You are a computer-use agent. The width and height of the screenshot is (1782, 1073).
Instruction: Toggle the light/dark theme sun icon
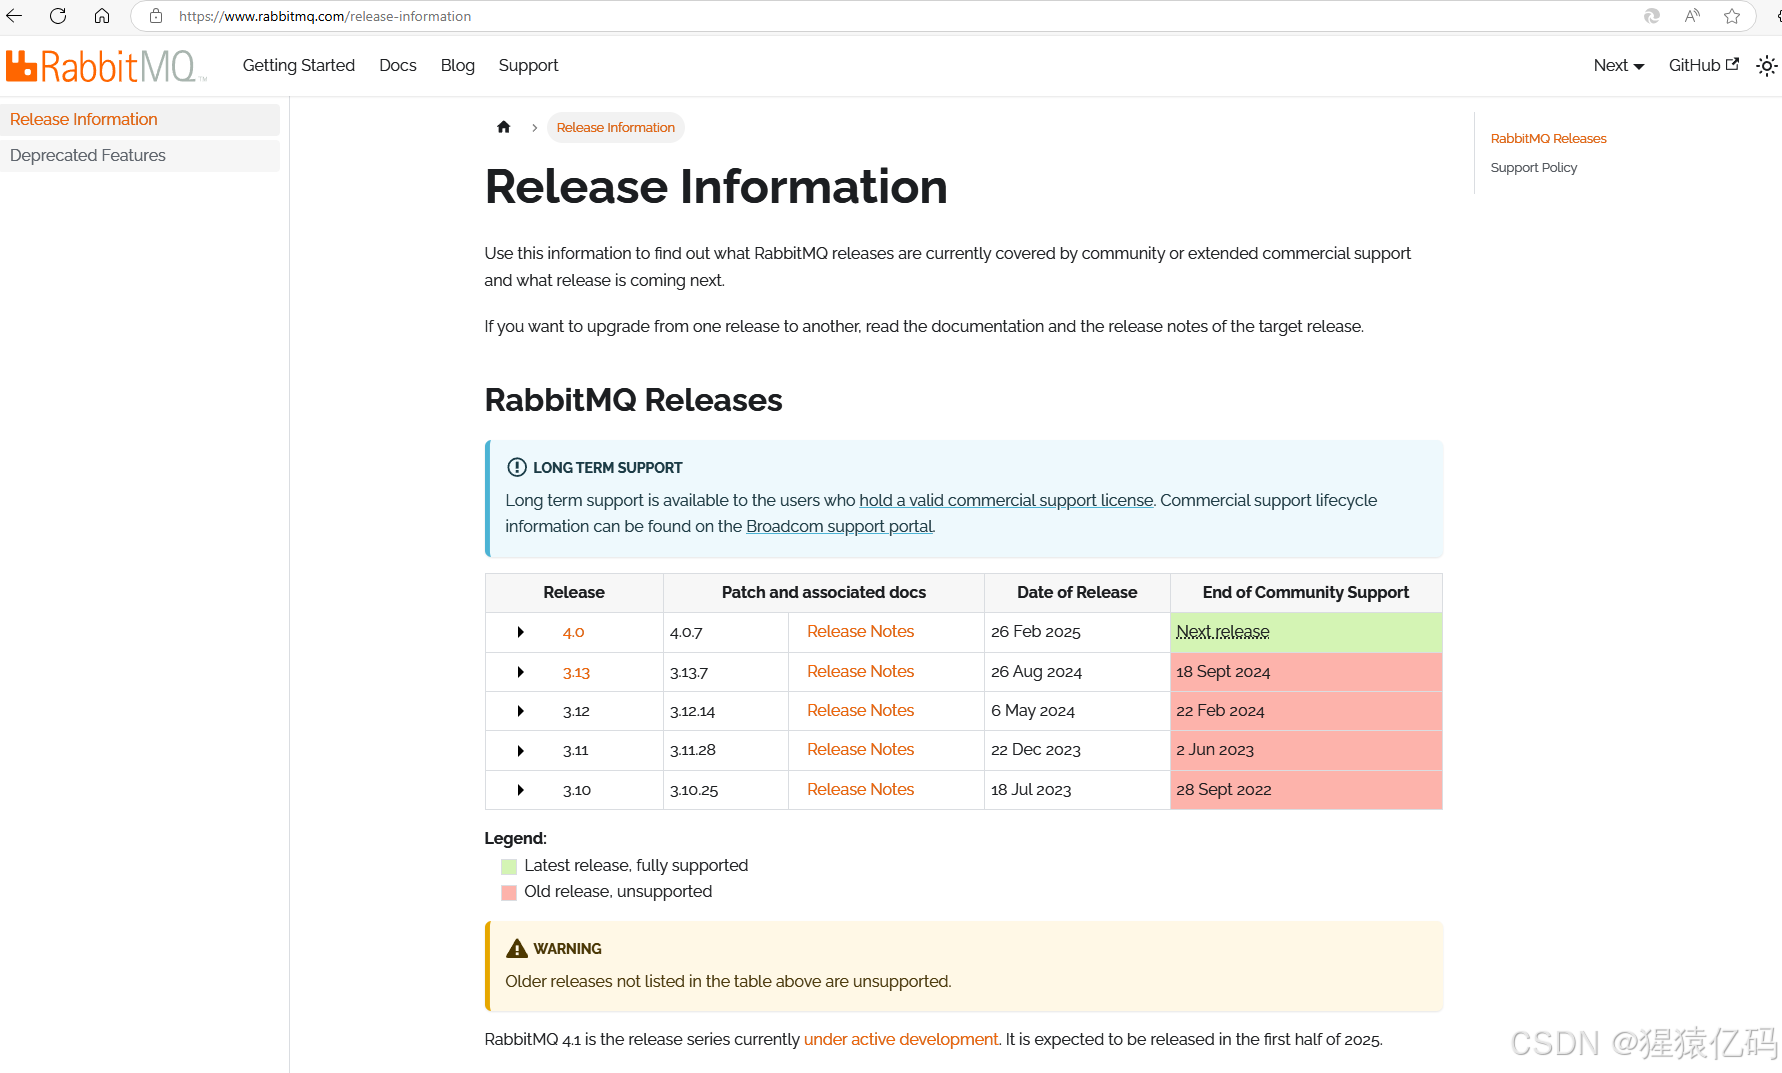1766,65
